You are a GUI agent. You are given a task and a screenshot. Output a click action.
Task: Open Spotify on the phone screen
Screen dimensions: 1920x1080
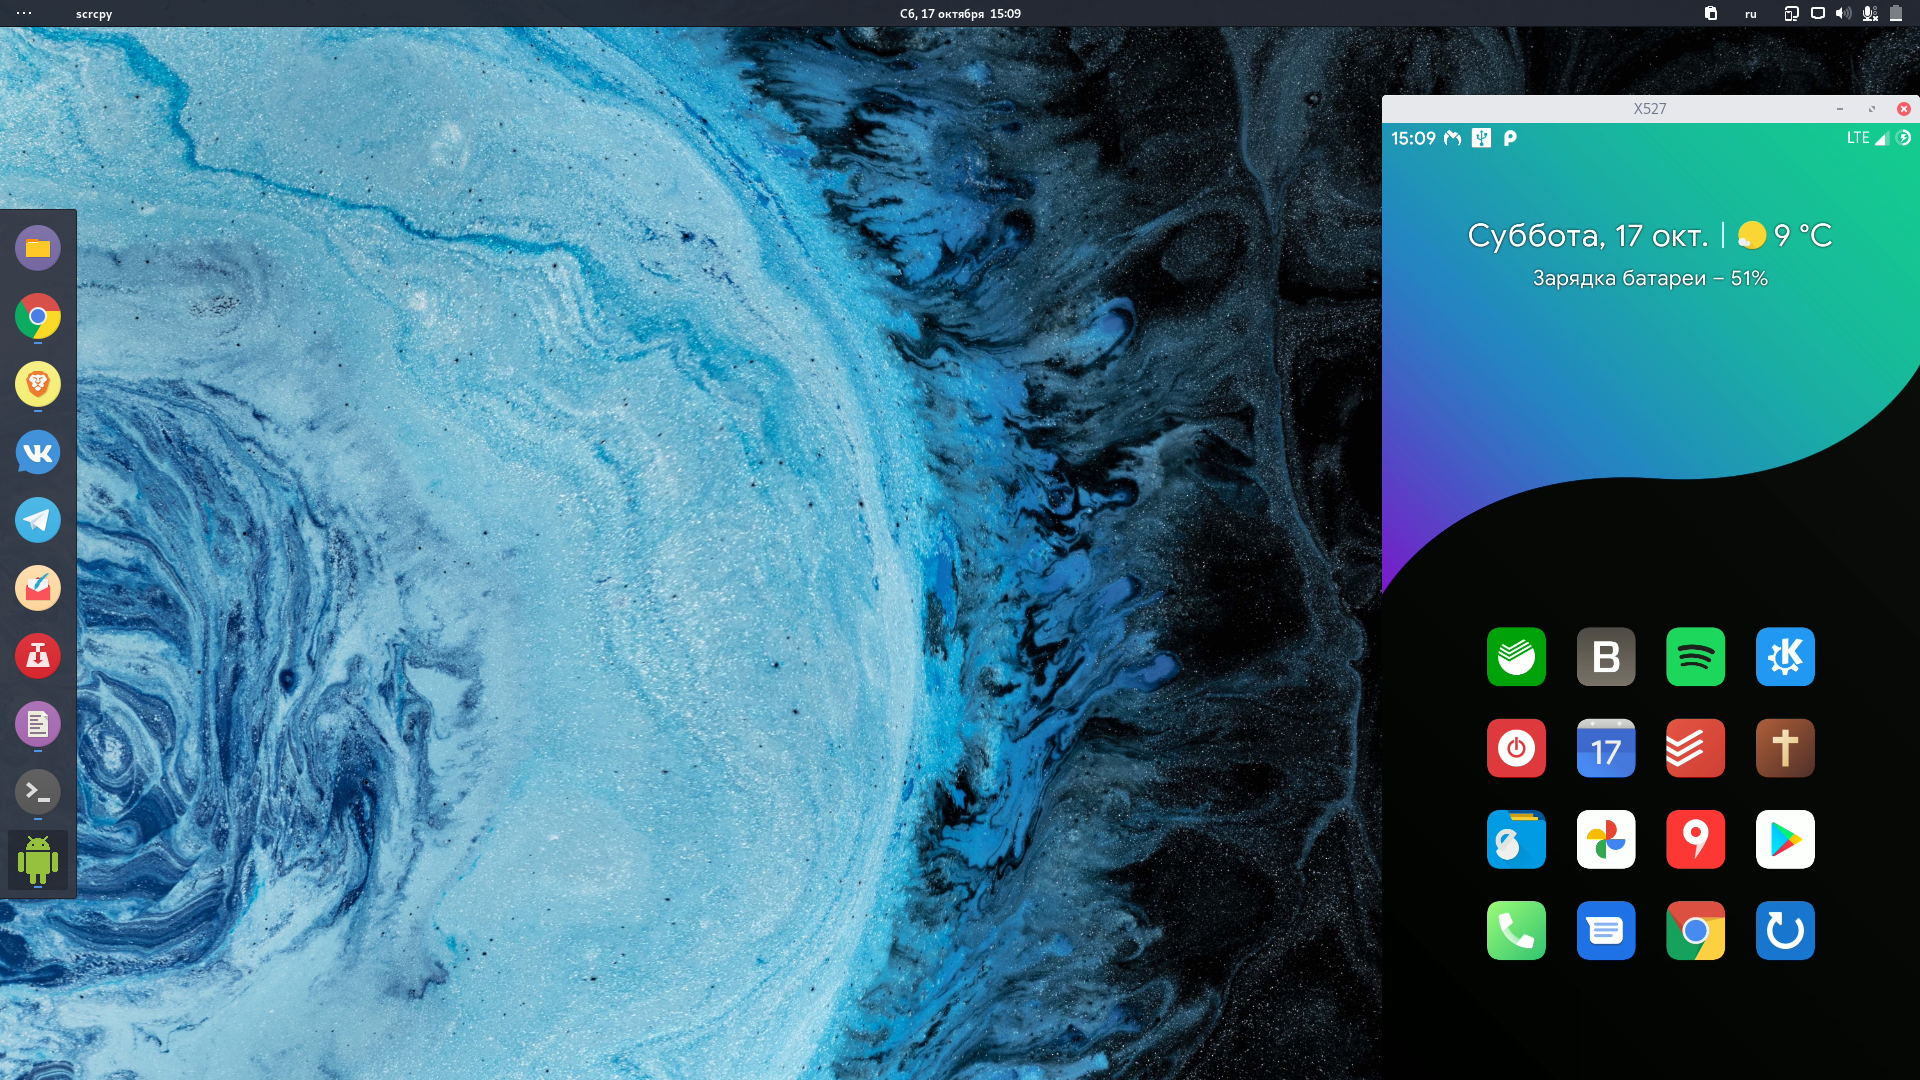pos(1696,657)
